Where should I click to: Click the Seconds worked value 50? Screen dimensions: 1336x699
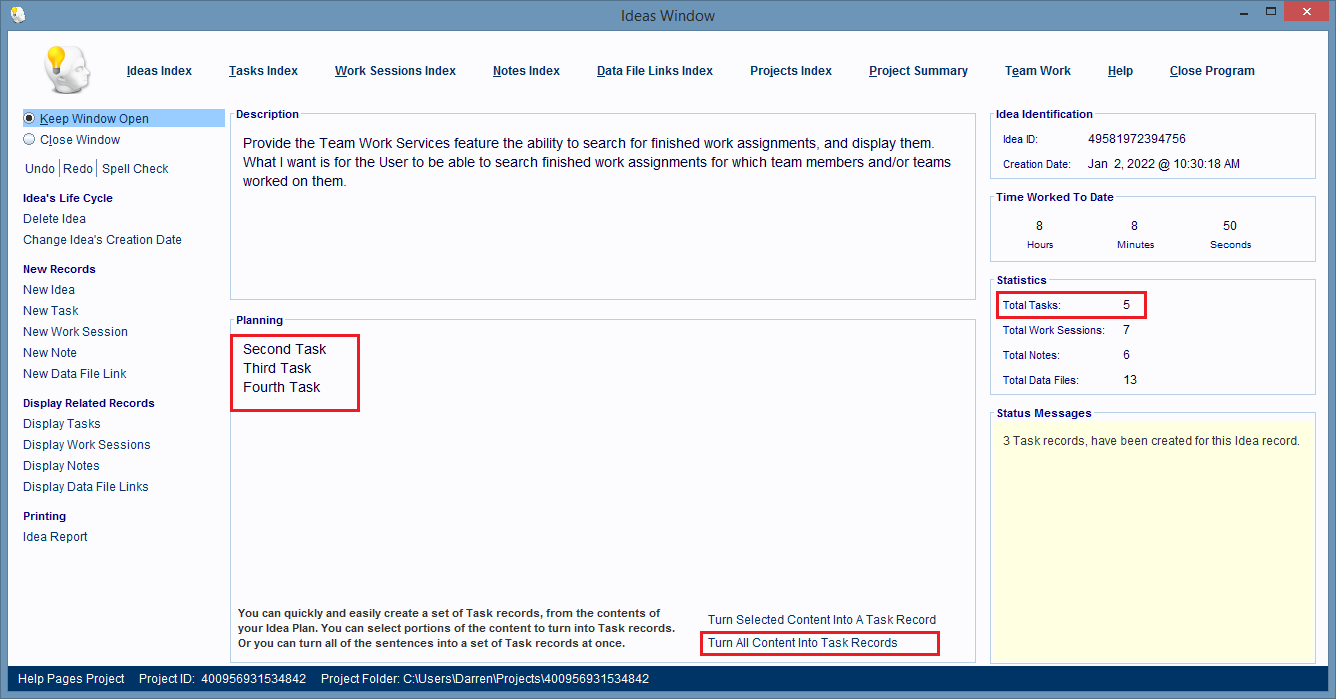(1230, 226)
